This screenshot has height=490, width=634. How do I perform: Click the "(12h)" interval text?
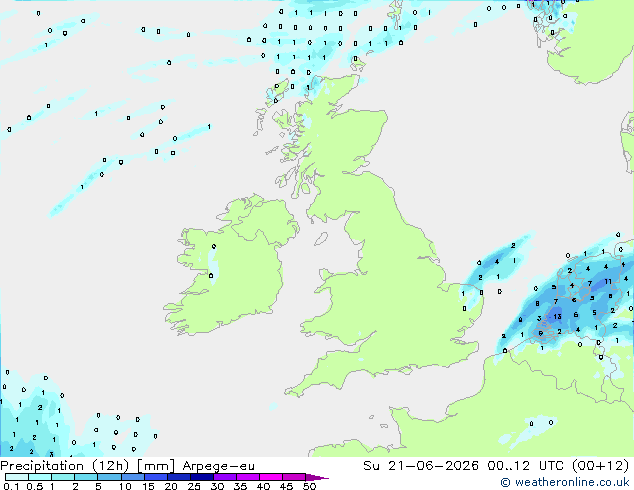pos(110,466)
